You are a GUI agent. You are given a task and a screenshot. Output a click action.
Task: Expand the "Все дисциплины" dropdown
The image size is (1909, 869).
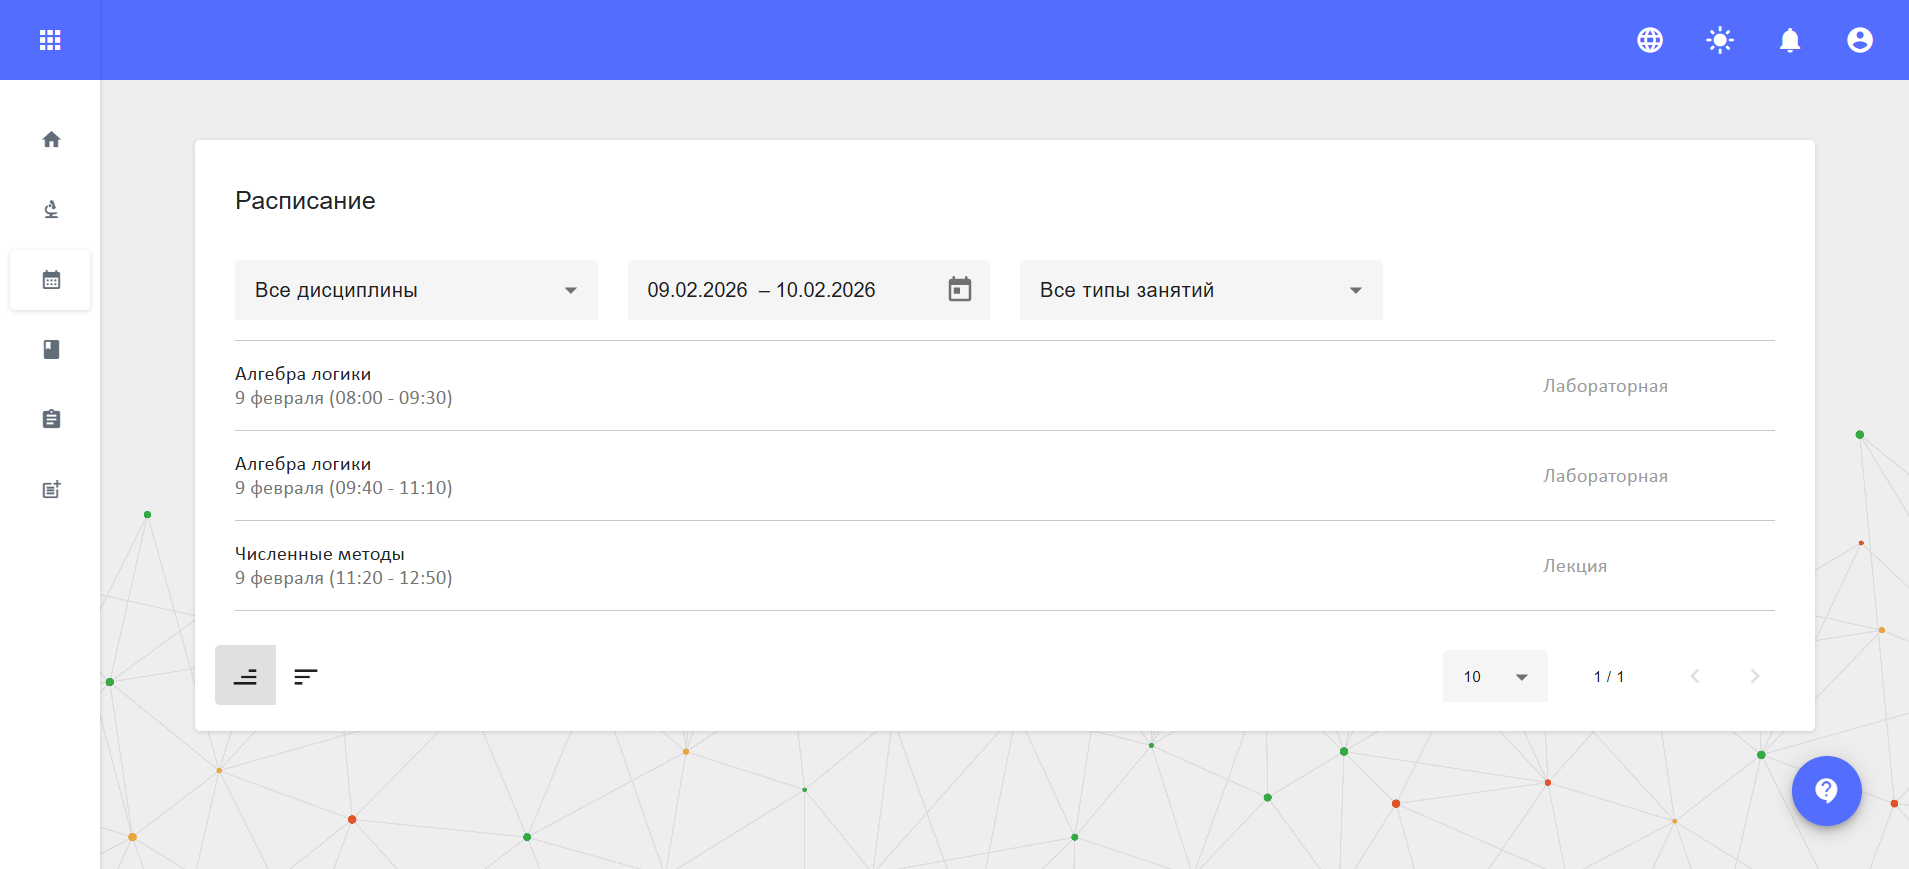[x=416, y=290]
